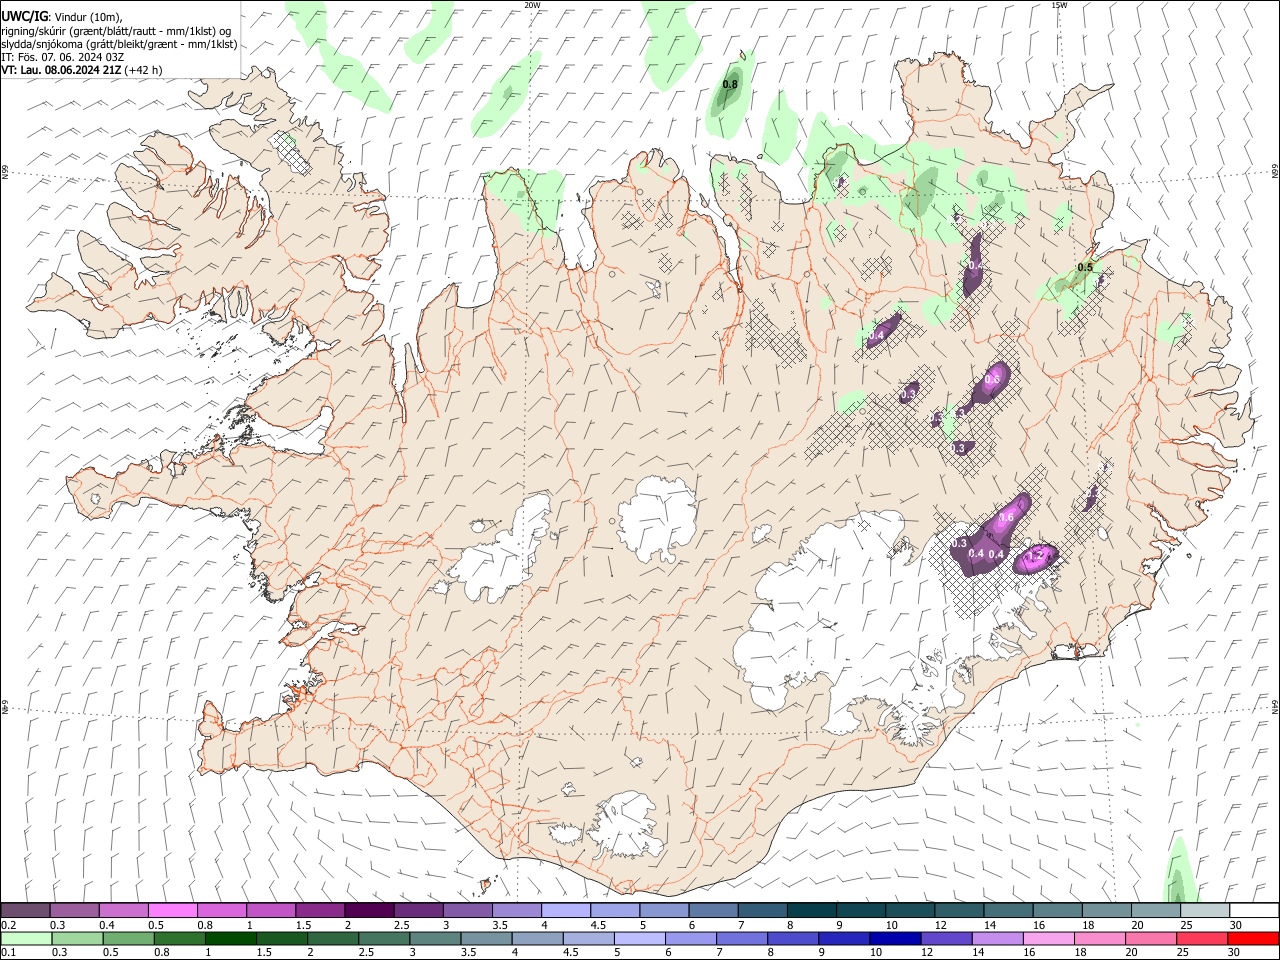Select the dark teal 9 swatch in upper legend
This screenshot has width=1280, height=960.
point(859,910)
